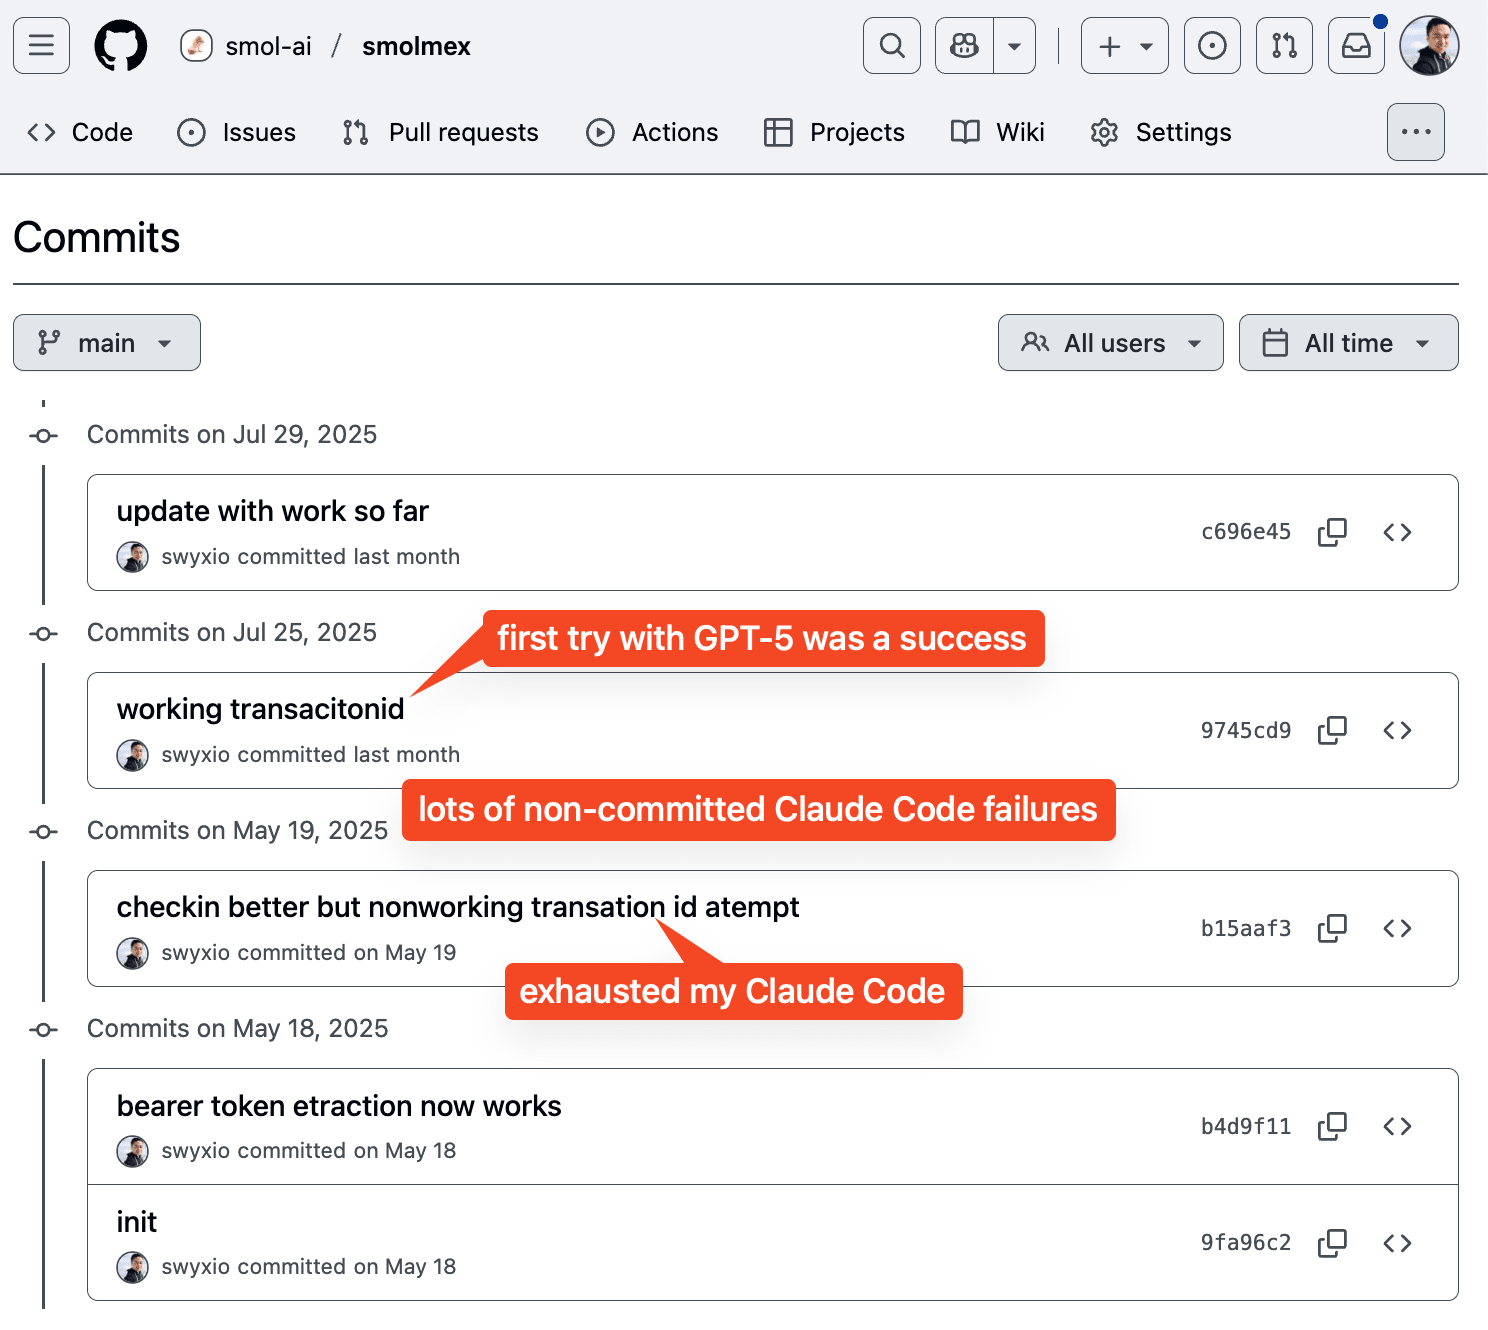
Task: Select 'Commits on May 18, 2025' heading
Action: (238, 1028)
